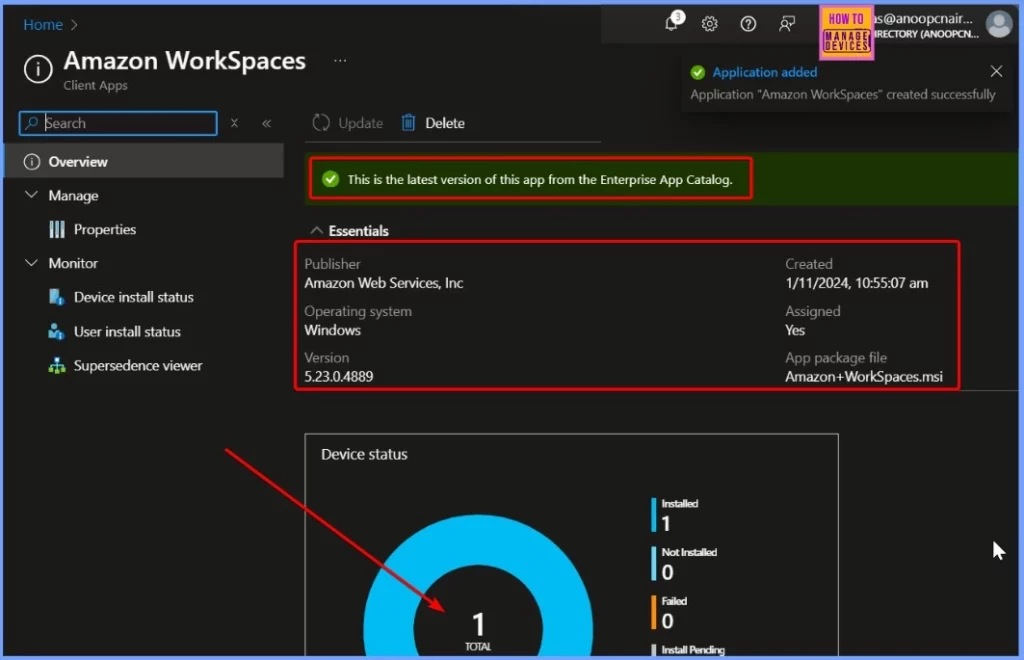Click the green checkmark in latest version banner
The width and height of the screenshot is (1024, 660).
330,179
